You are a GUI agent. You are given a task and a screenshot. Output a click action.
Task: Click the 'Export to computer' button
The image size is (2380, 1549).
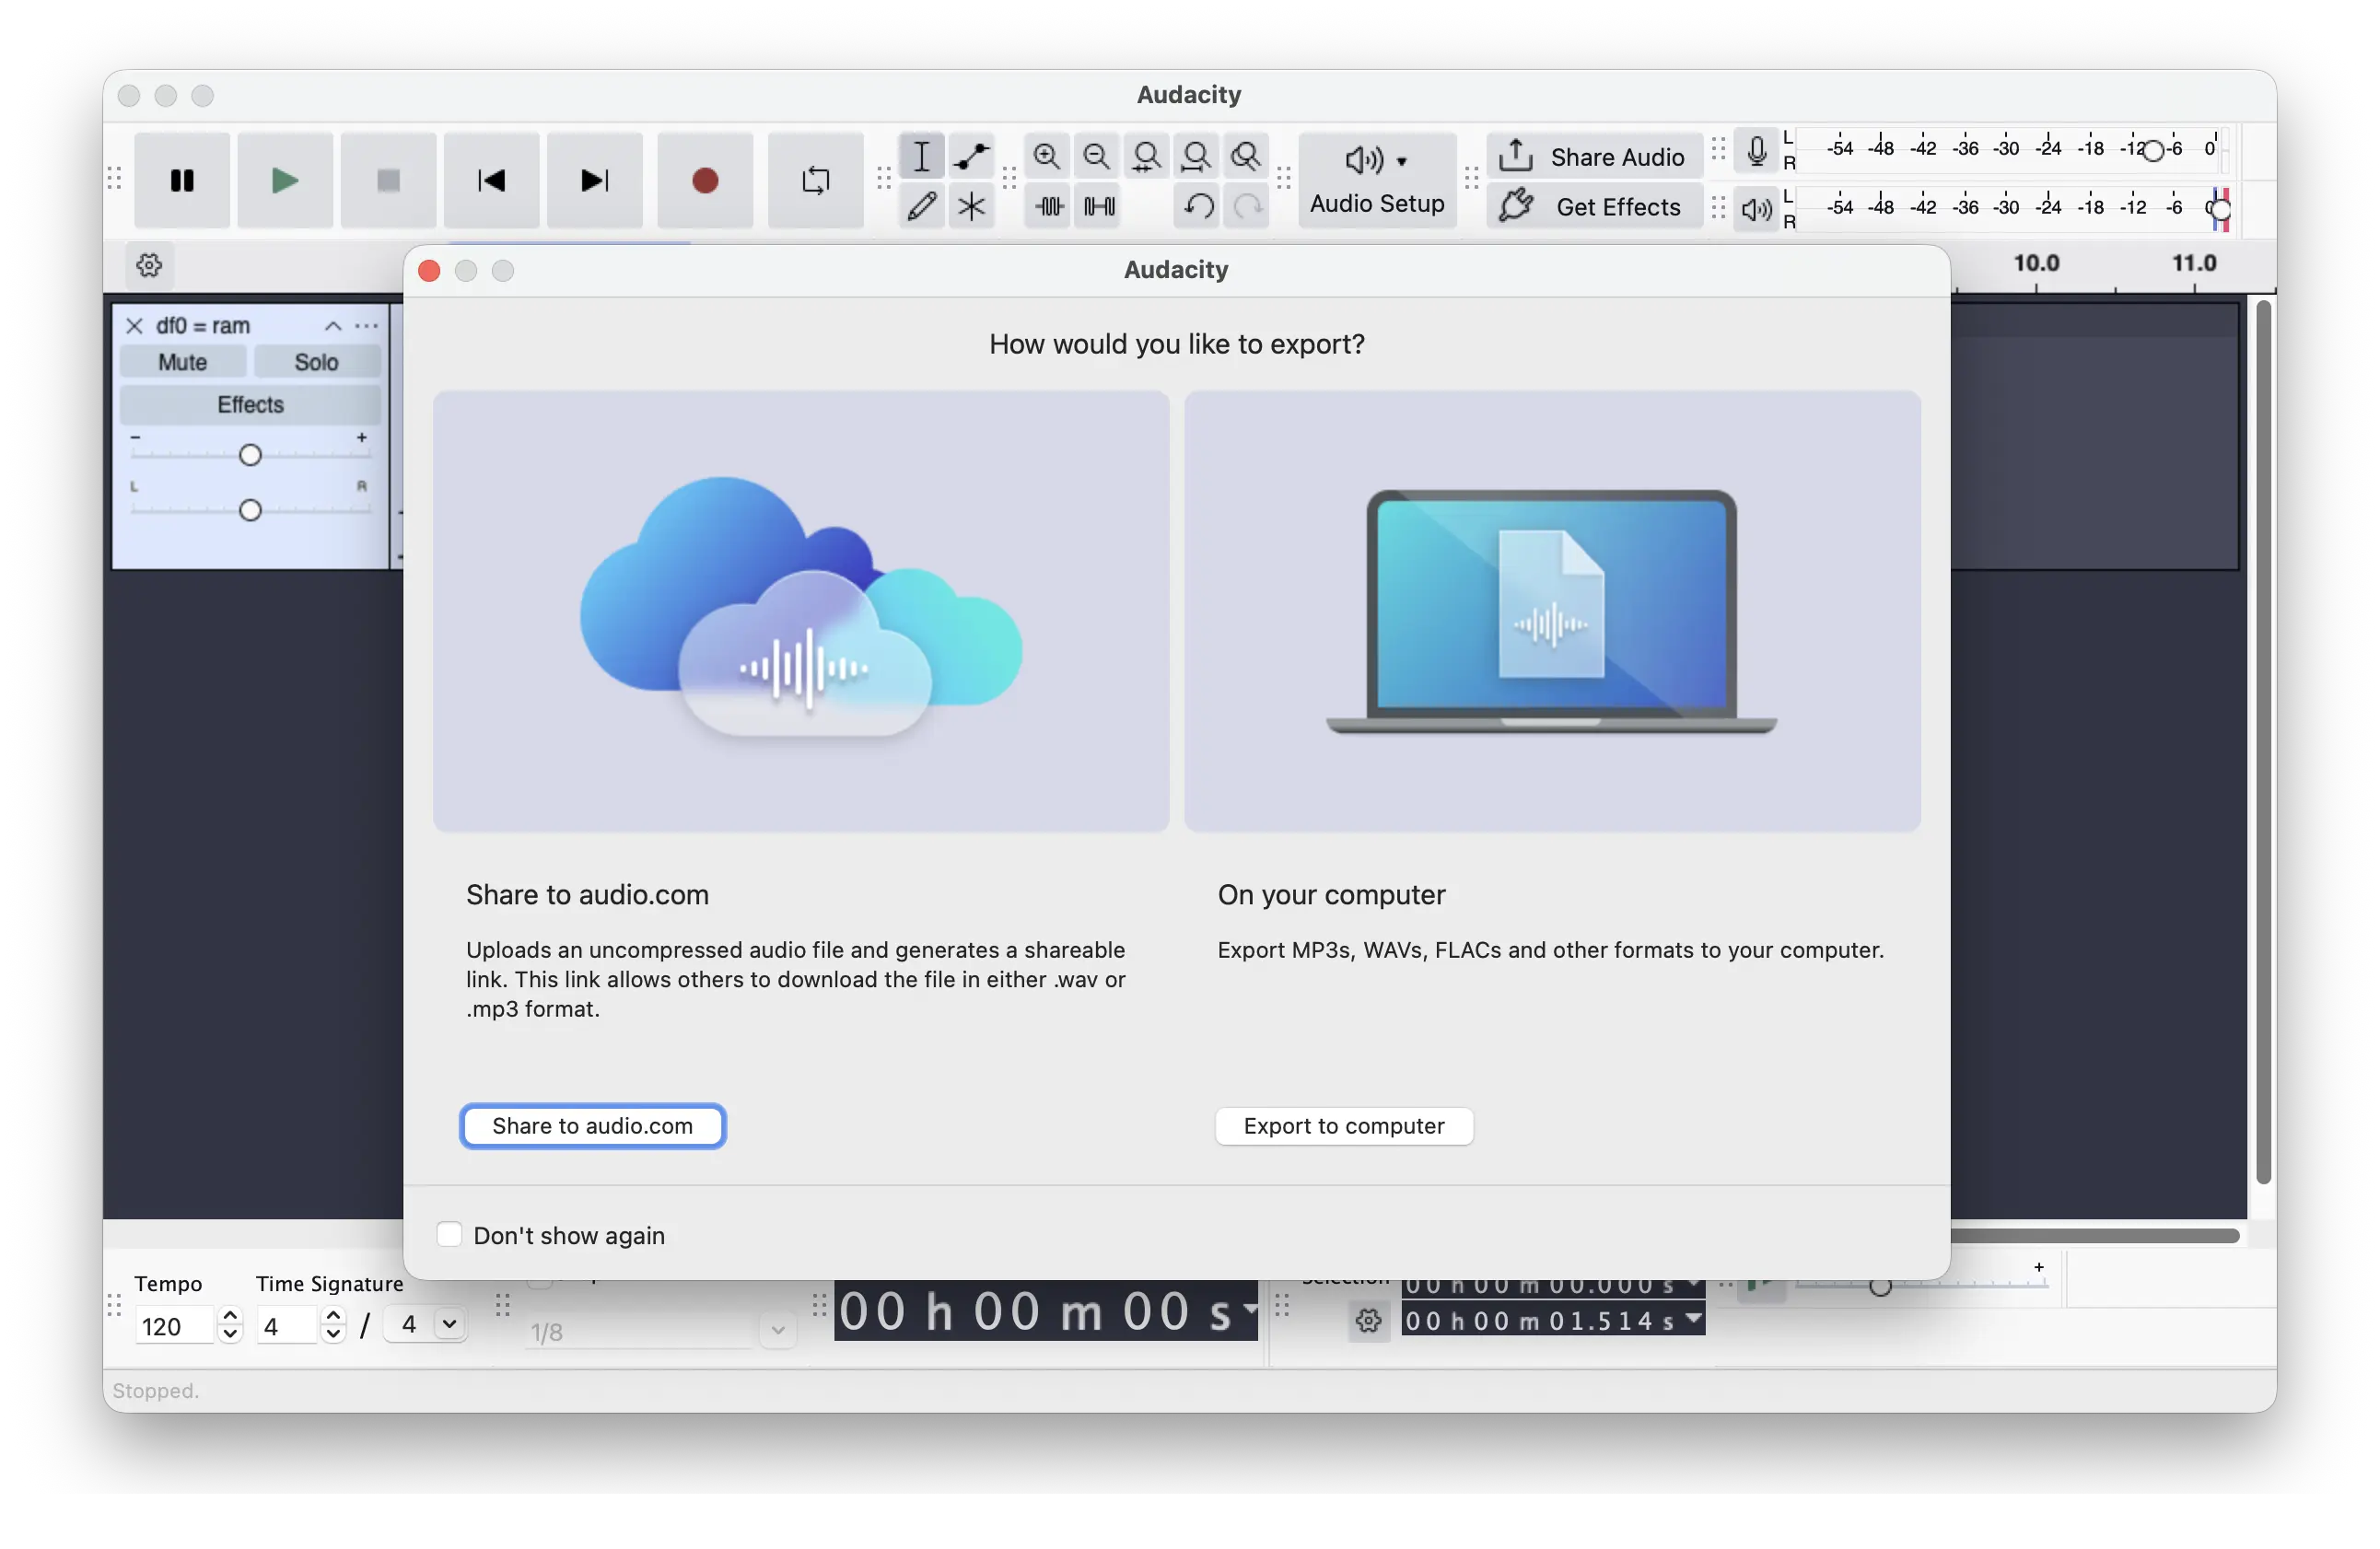coord(1344,1126)
